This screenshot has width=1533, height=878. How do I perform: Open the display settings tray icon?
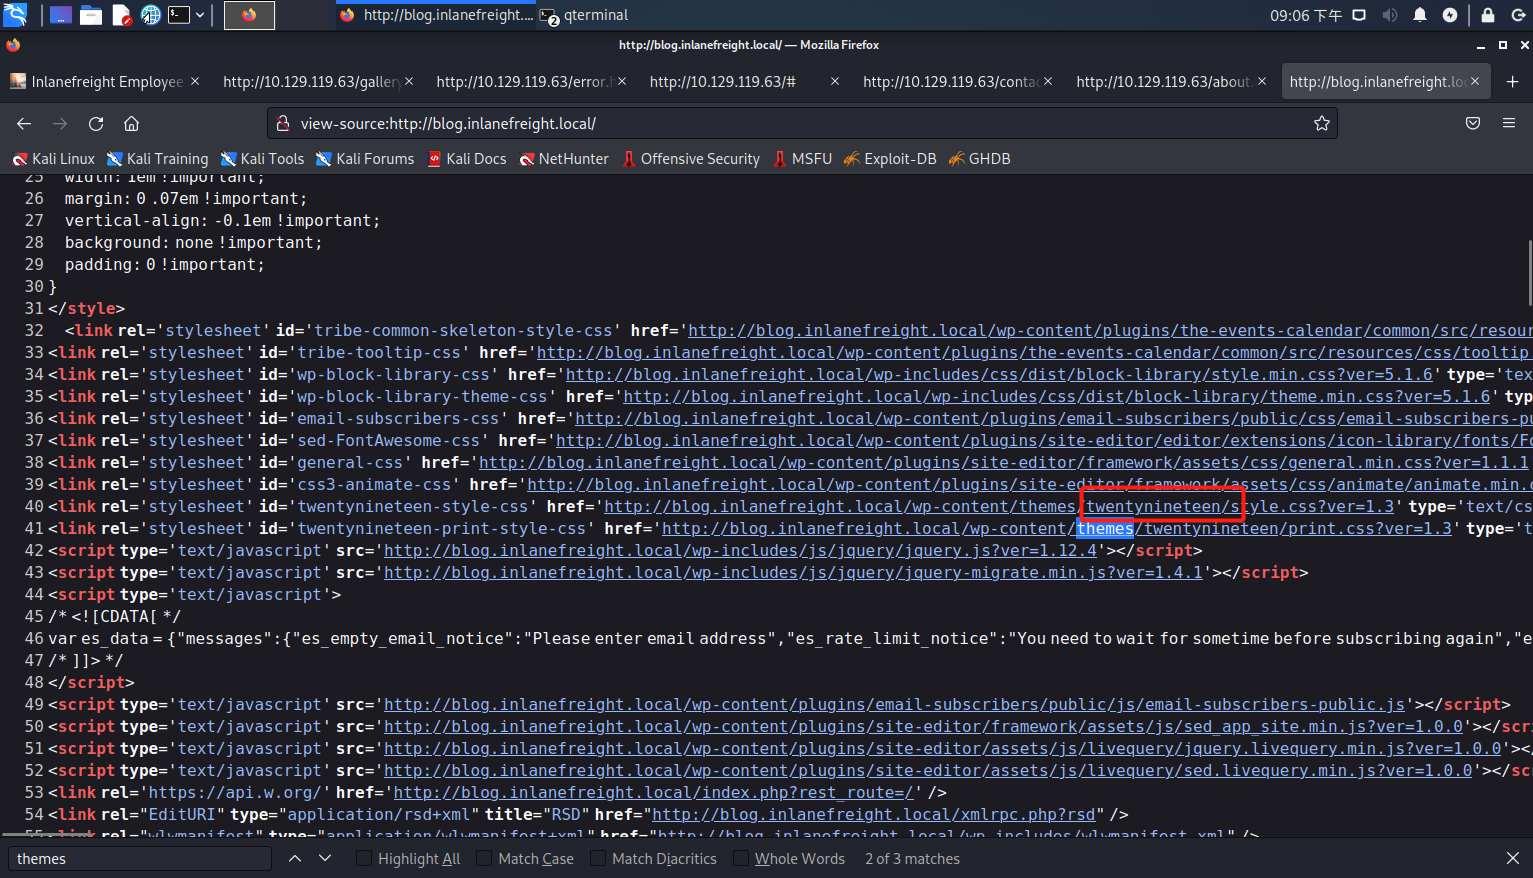point(1359,15)
